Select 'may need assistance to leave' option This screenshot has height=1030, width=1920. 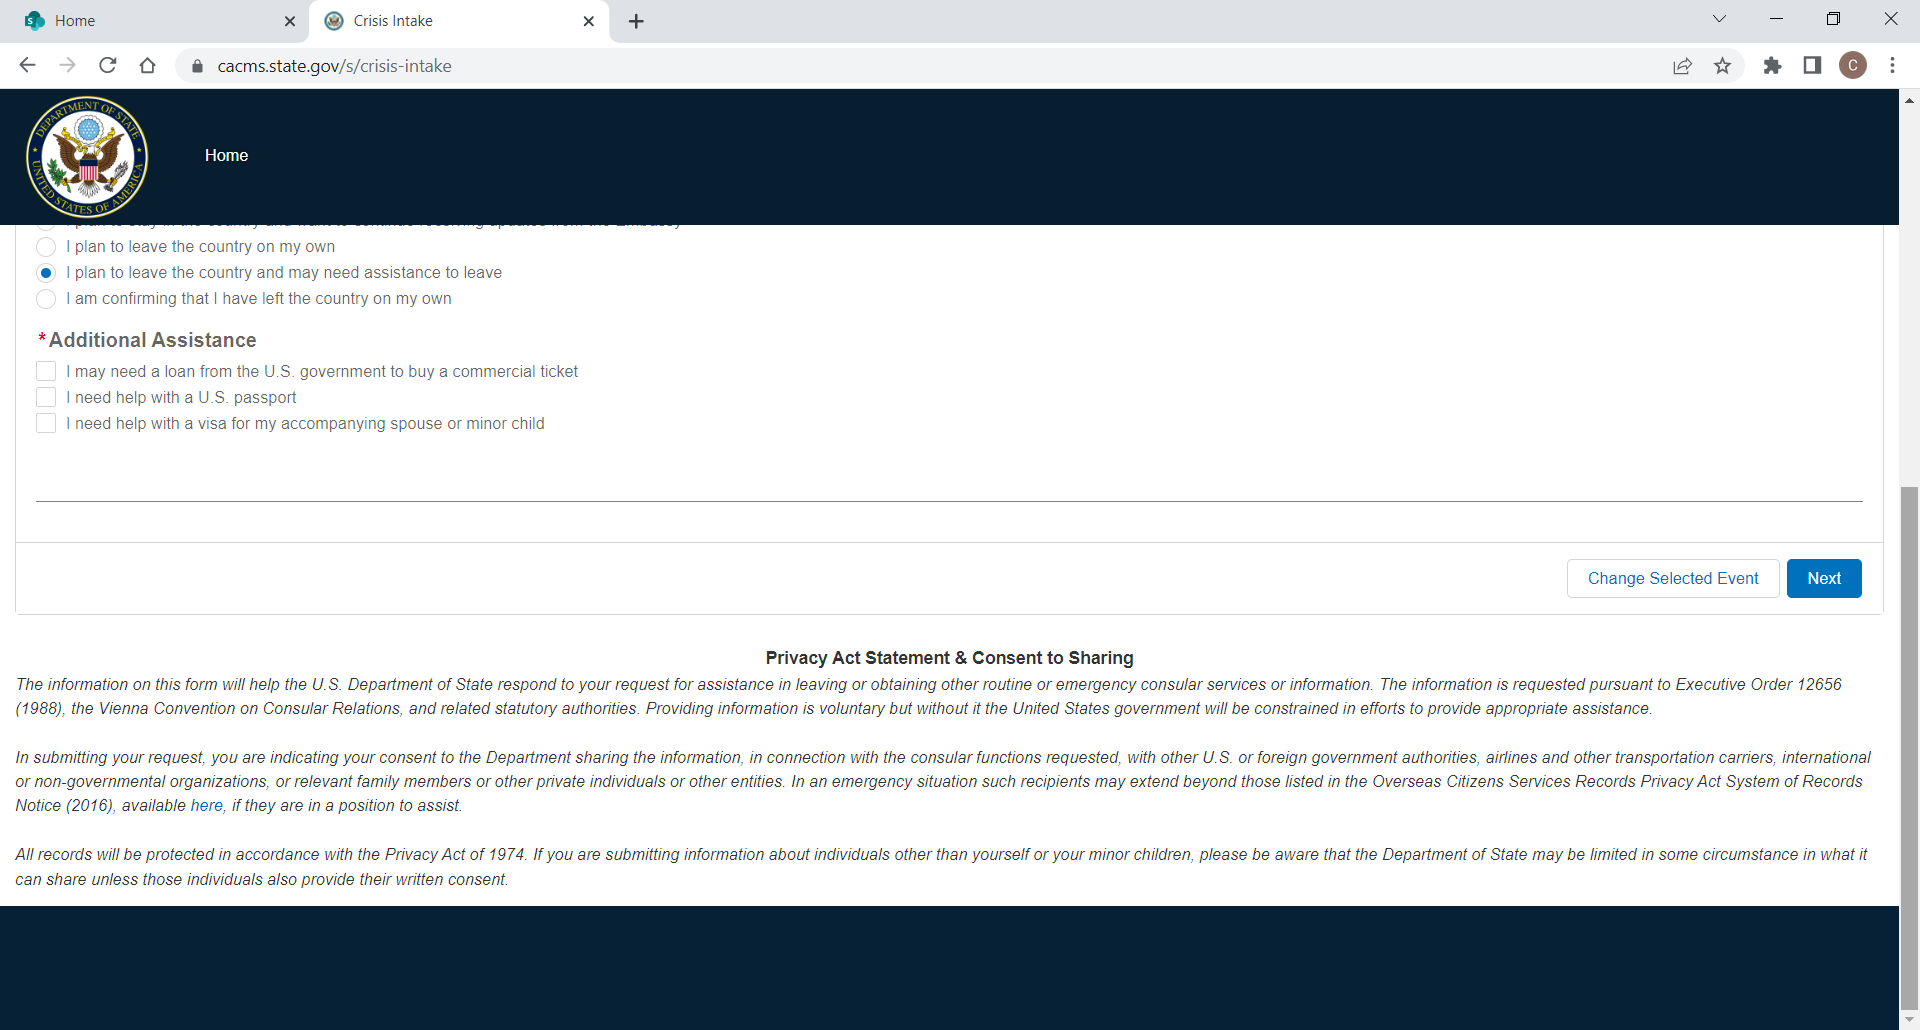point(46,273)
